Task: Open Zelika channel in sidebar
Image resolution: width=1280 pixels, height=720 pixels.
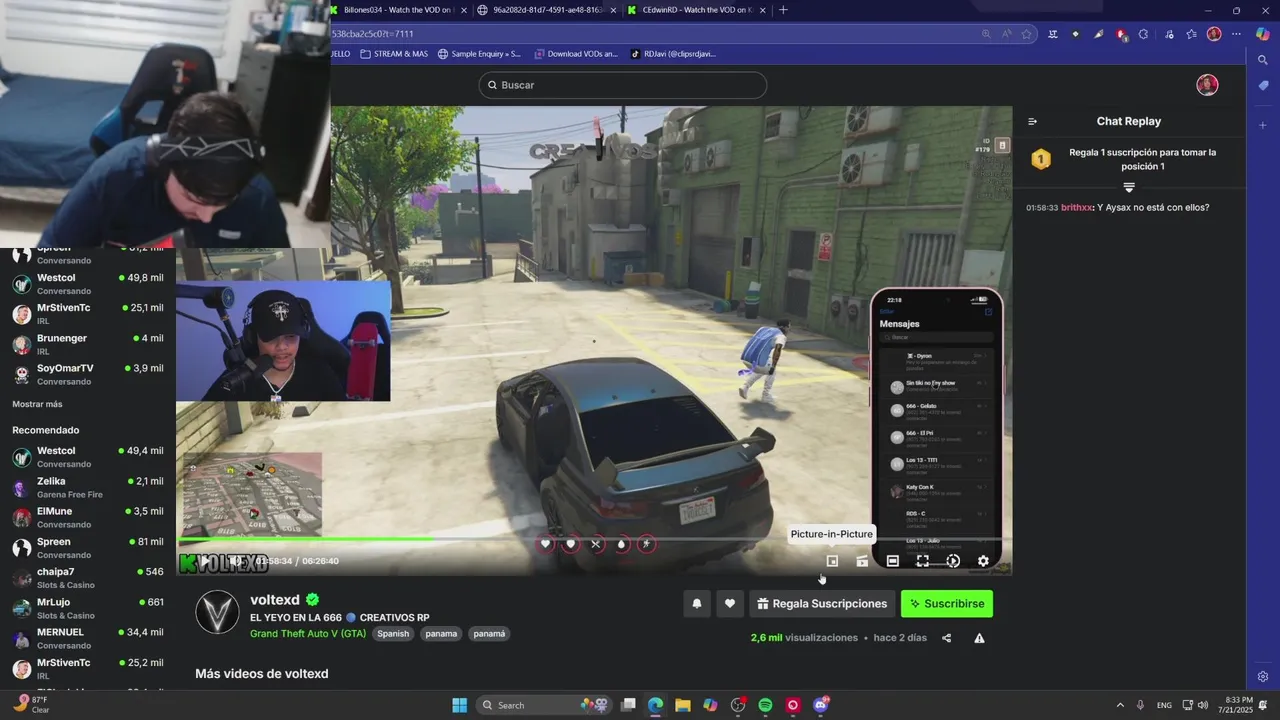Action: pos(88,487)
